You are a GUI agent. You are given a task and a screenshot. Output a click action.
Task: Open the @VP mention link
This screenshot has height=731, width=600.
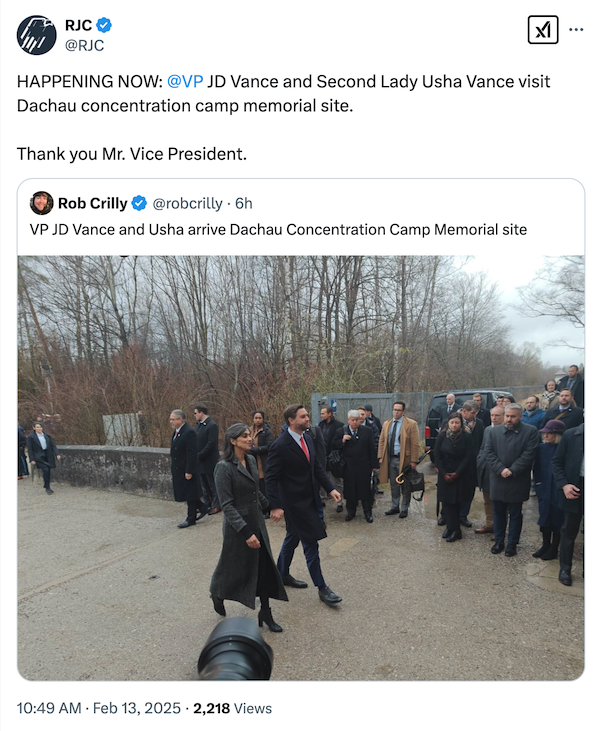[x=185, y=82]
